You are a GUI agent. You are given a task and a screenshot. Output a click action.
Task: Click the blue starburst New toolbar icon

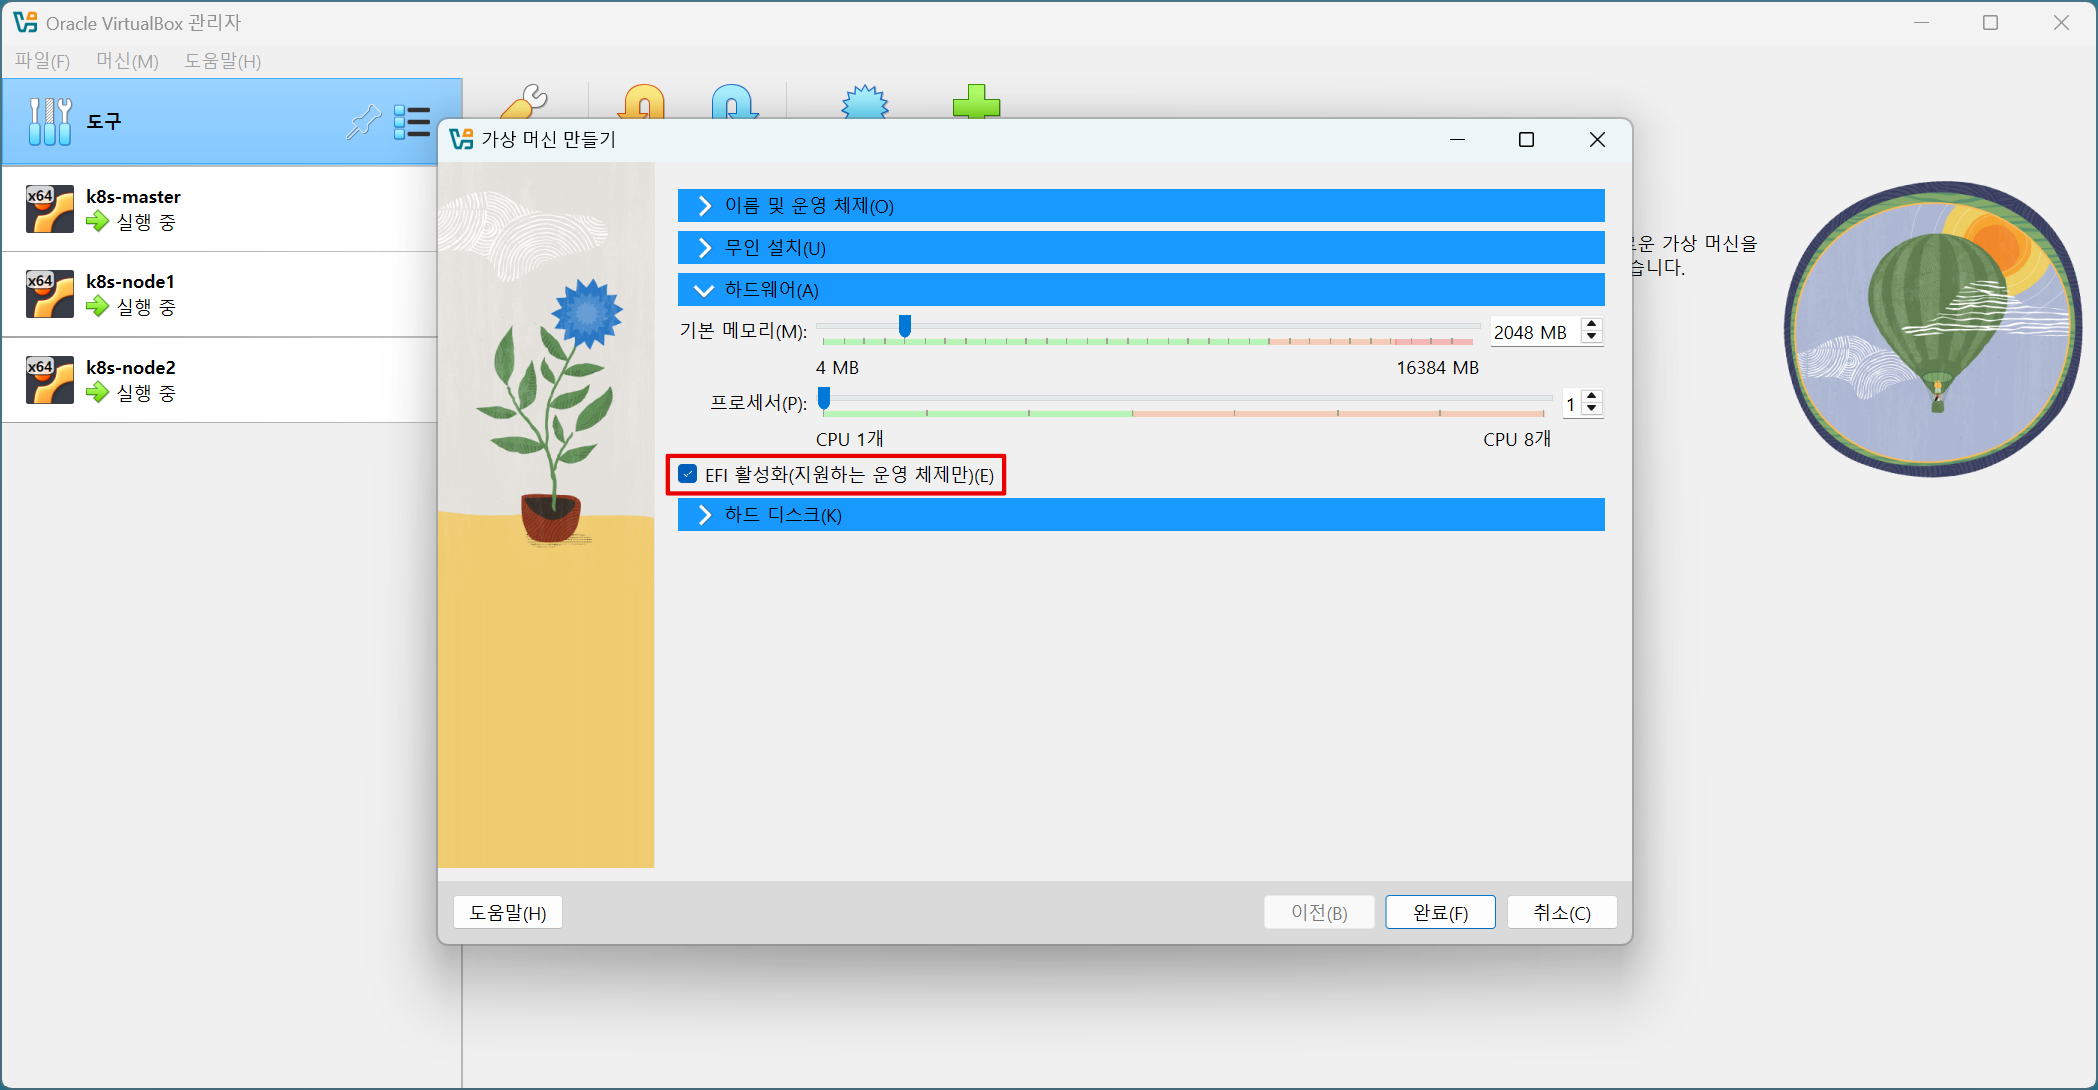click(x=865, y=101)
